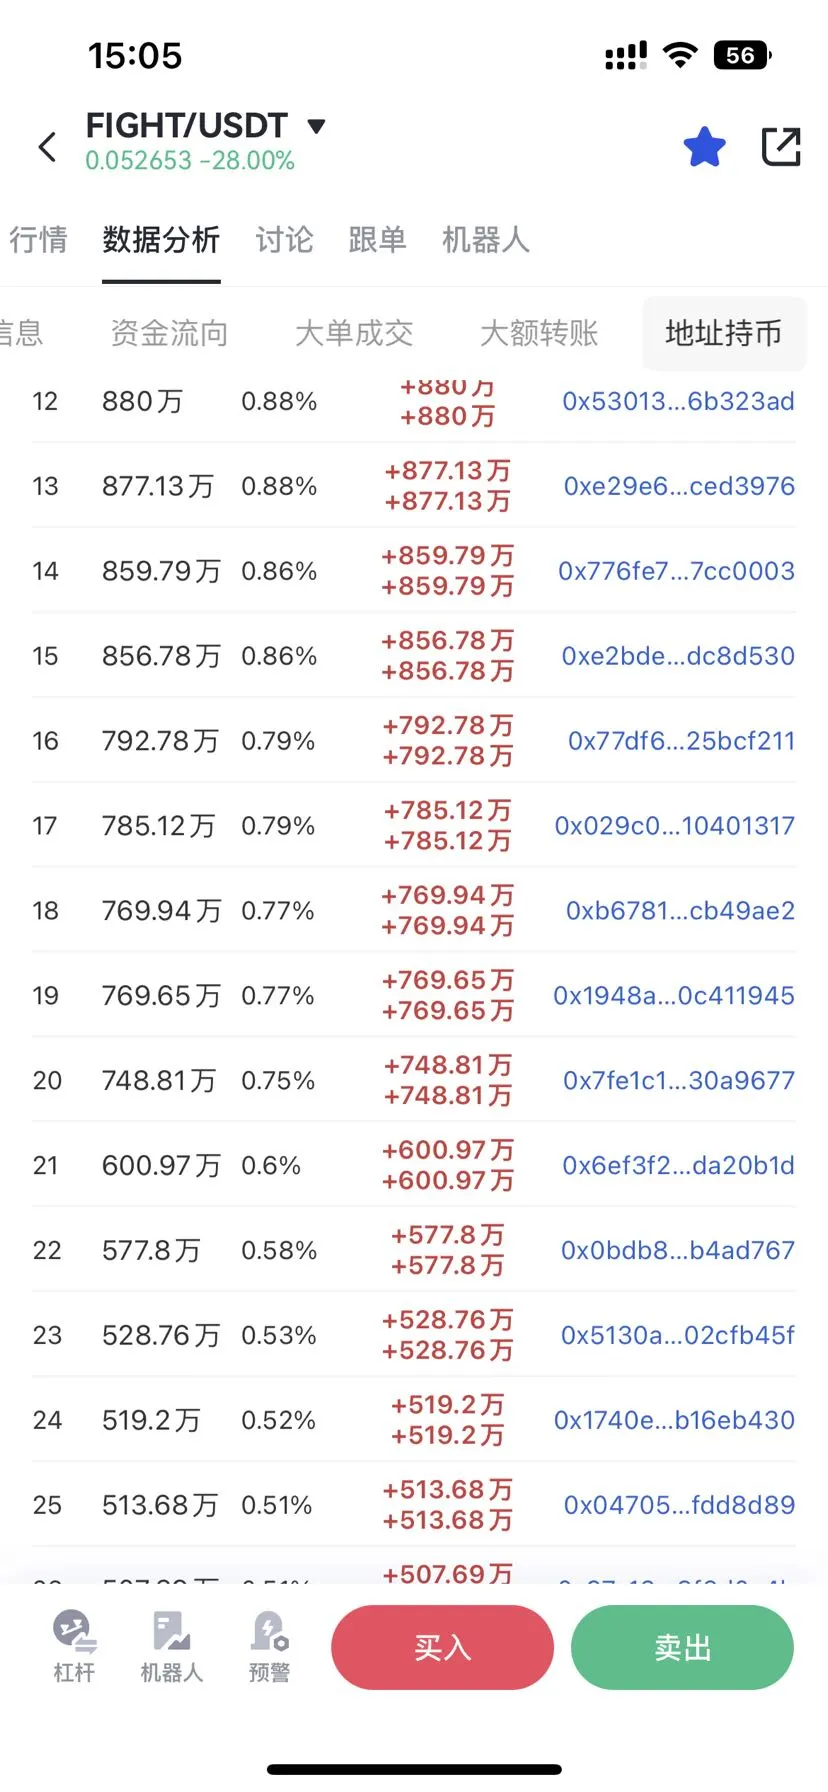Tap the green 卖出 button
Screen dimensions: 828x1792
click(682, 1647)
